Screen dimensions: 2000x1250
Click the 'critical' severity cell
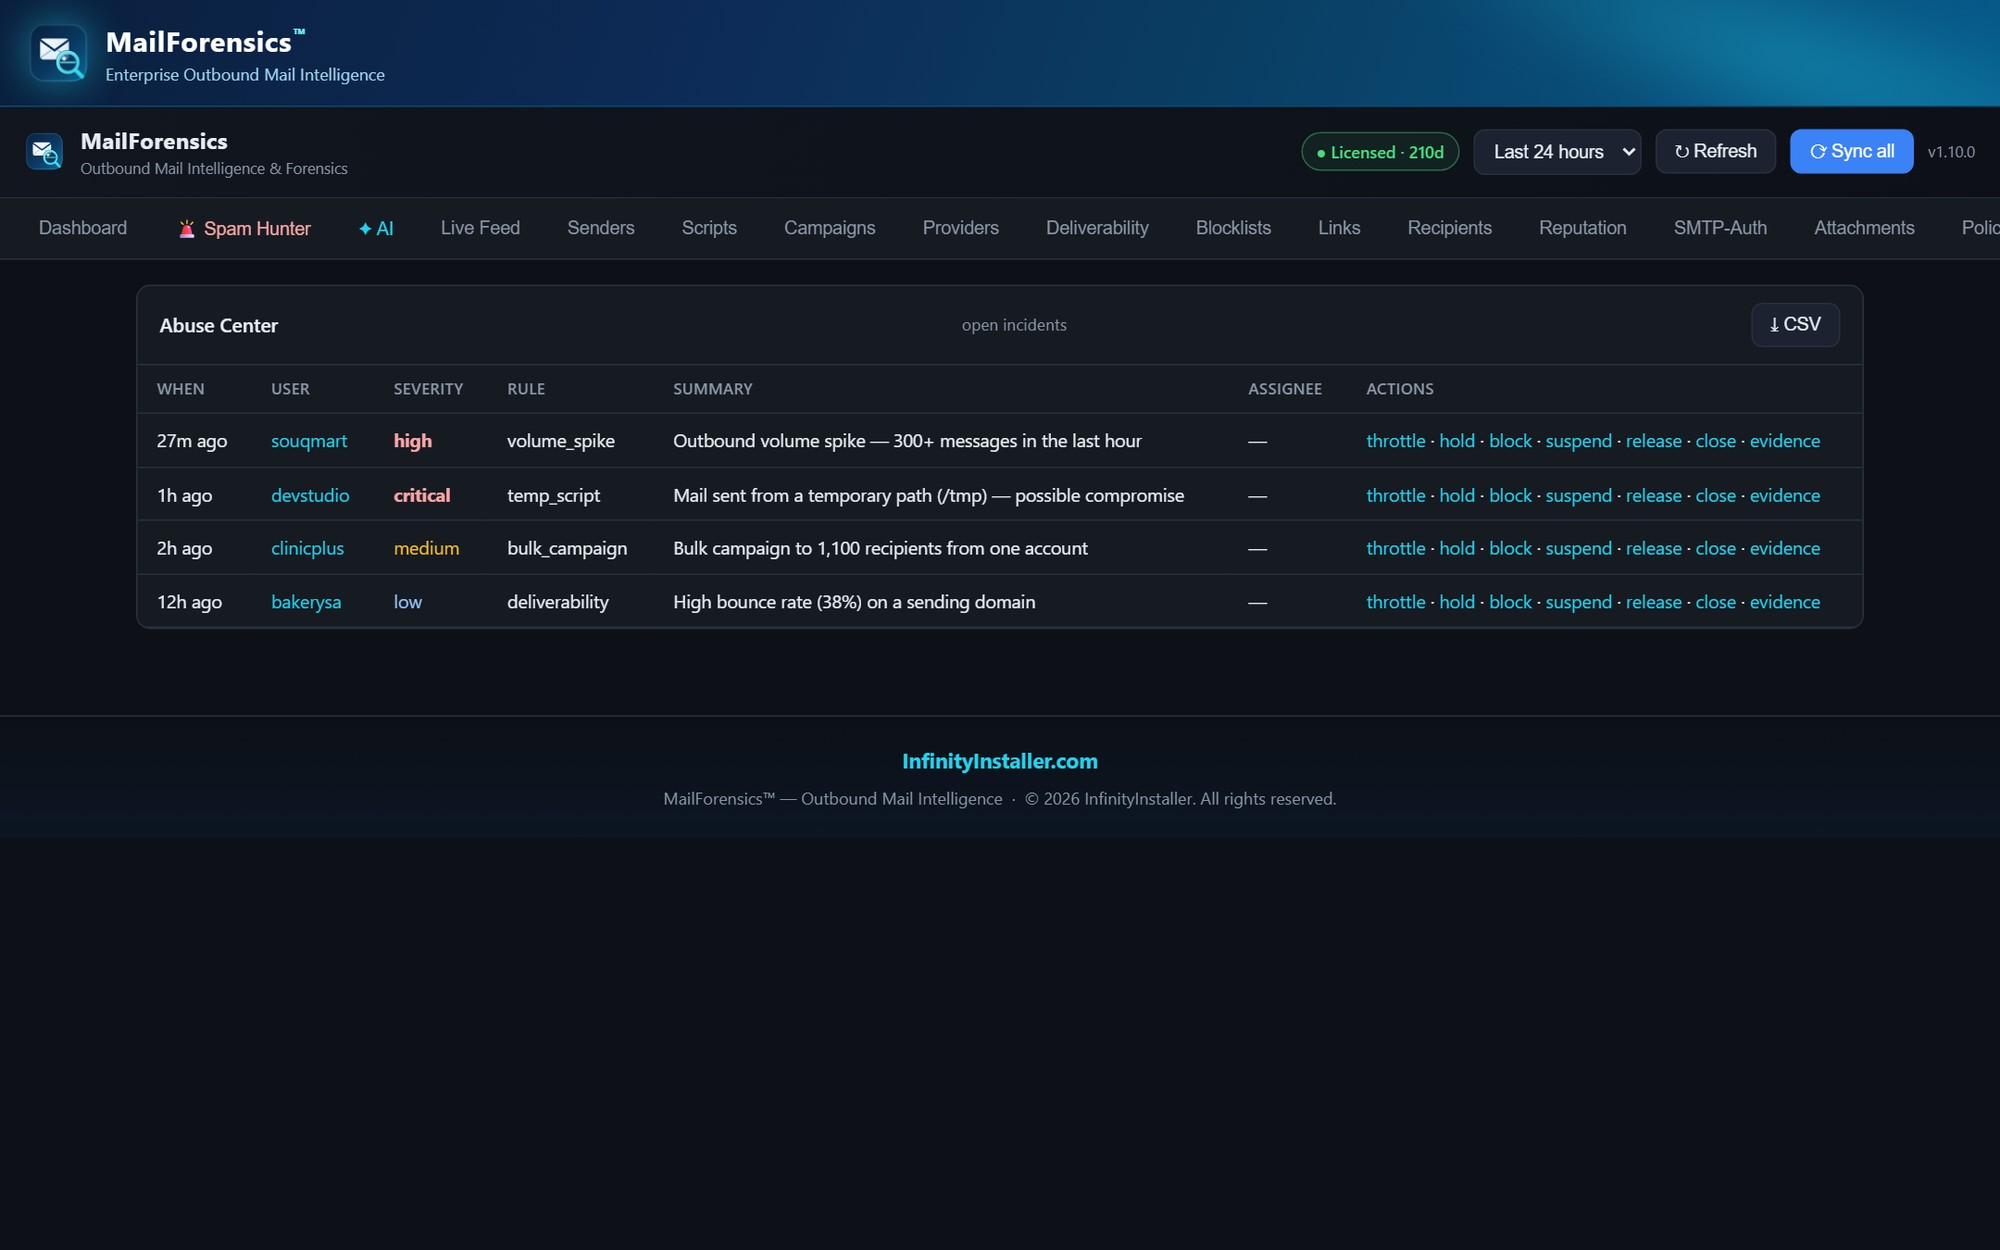(x=422, y=495)
